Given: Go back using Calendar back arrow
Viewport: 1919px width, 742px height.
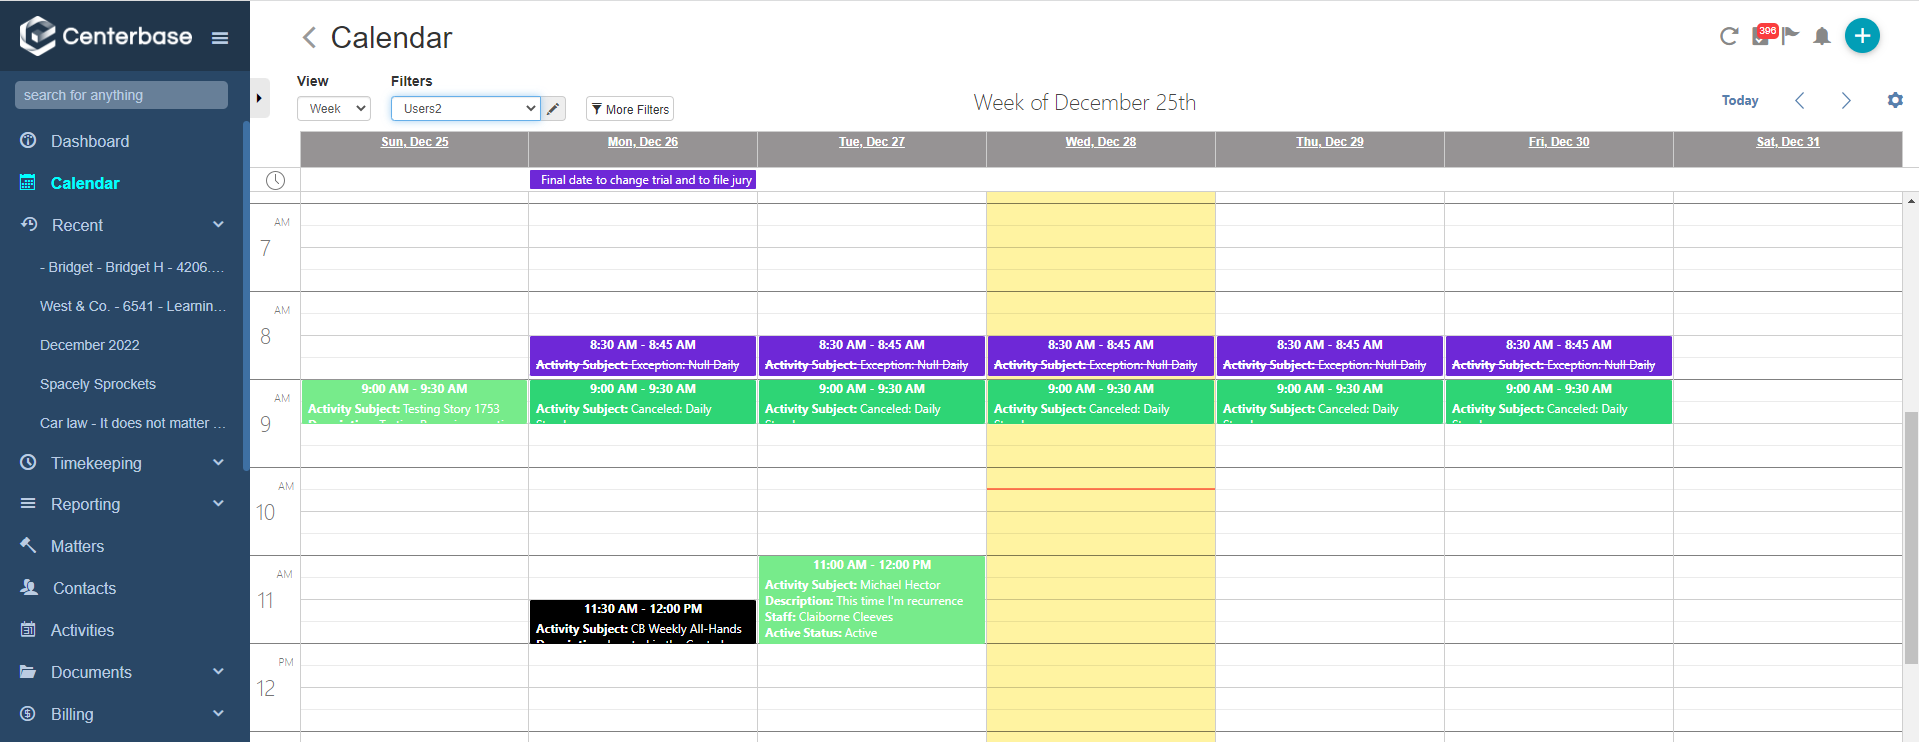Looking at the screenshot, I should click(309, 38).
